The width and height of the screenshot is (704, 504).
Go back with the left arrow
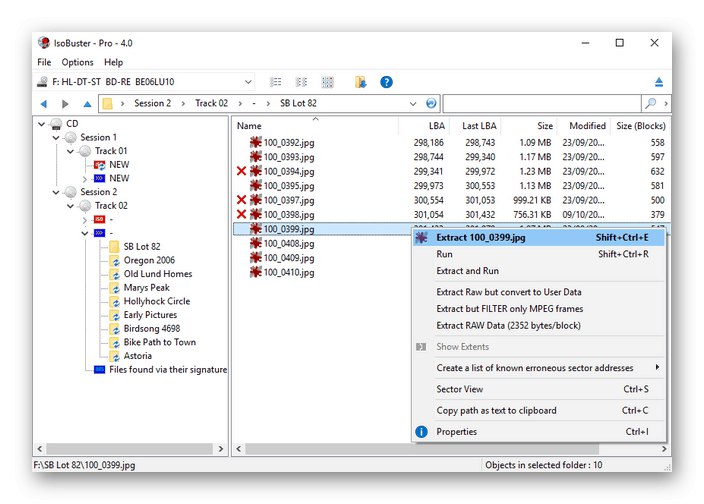[44, 104]
